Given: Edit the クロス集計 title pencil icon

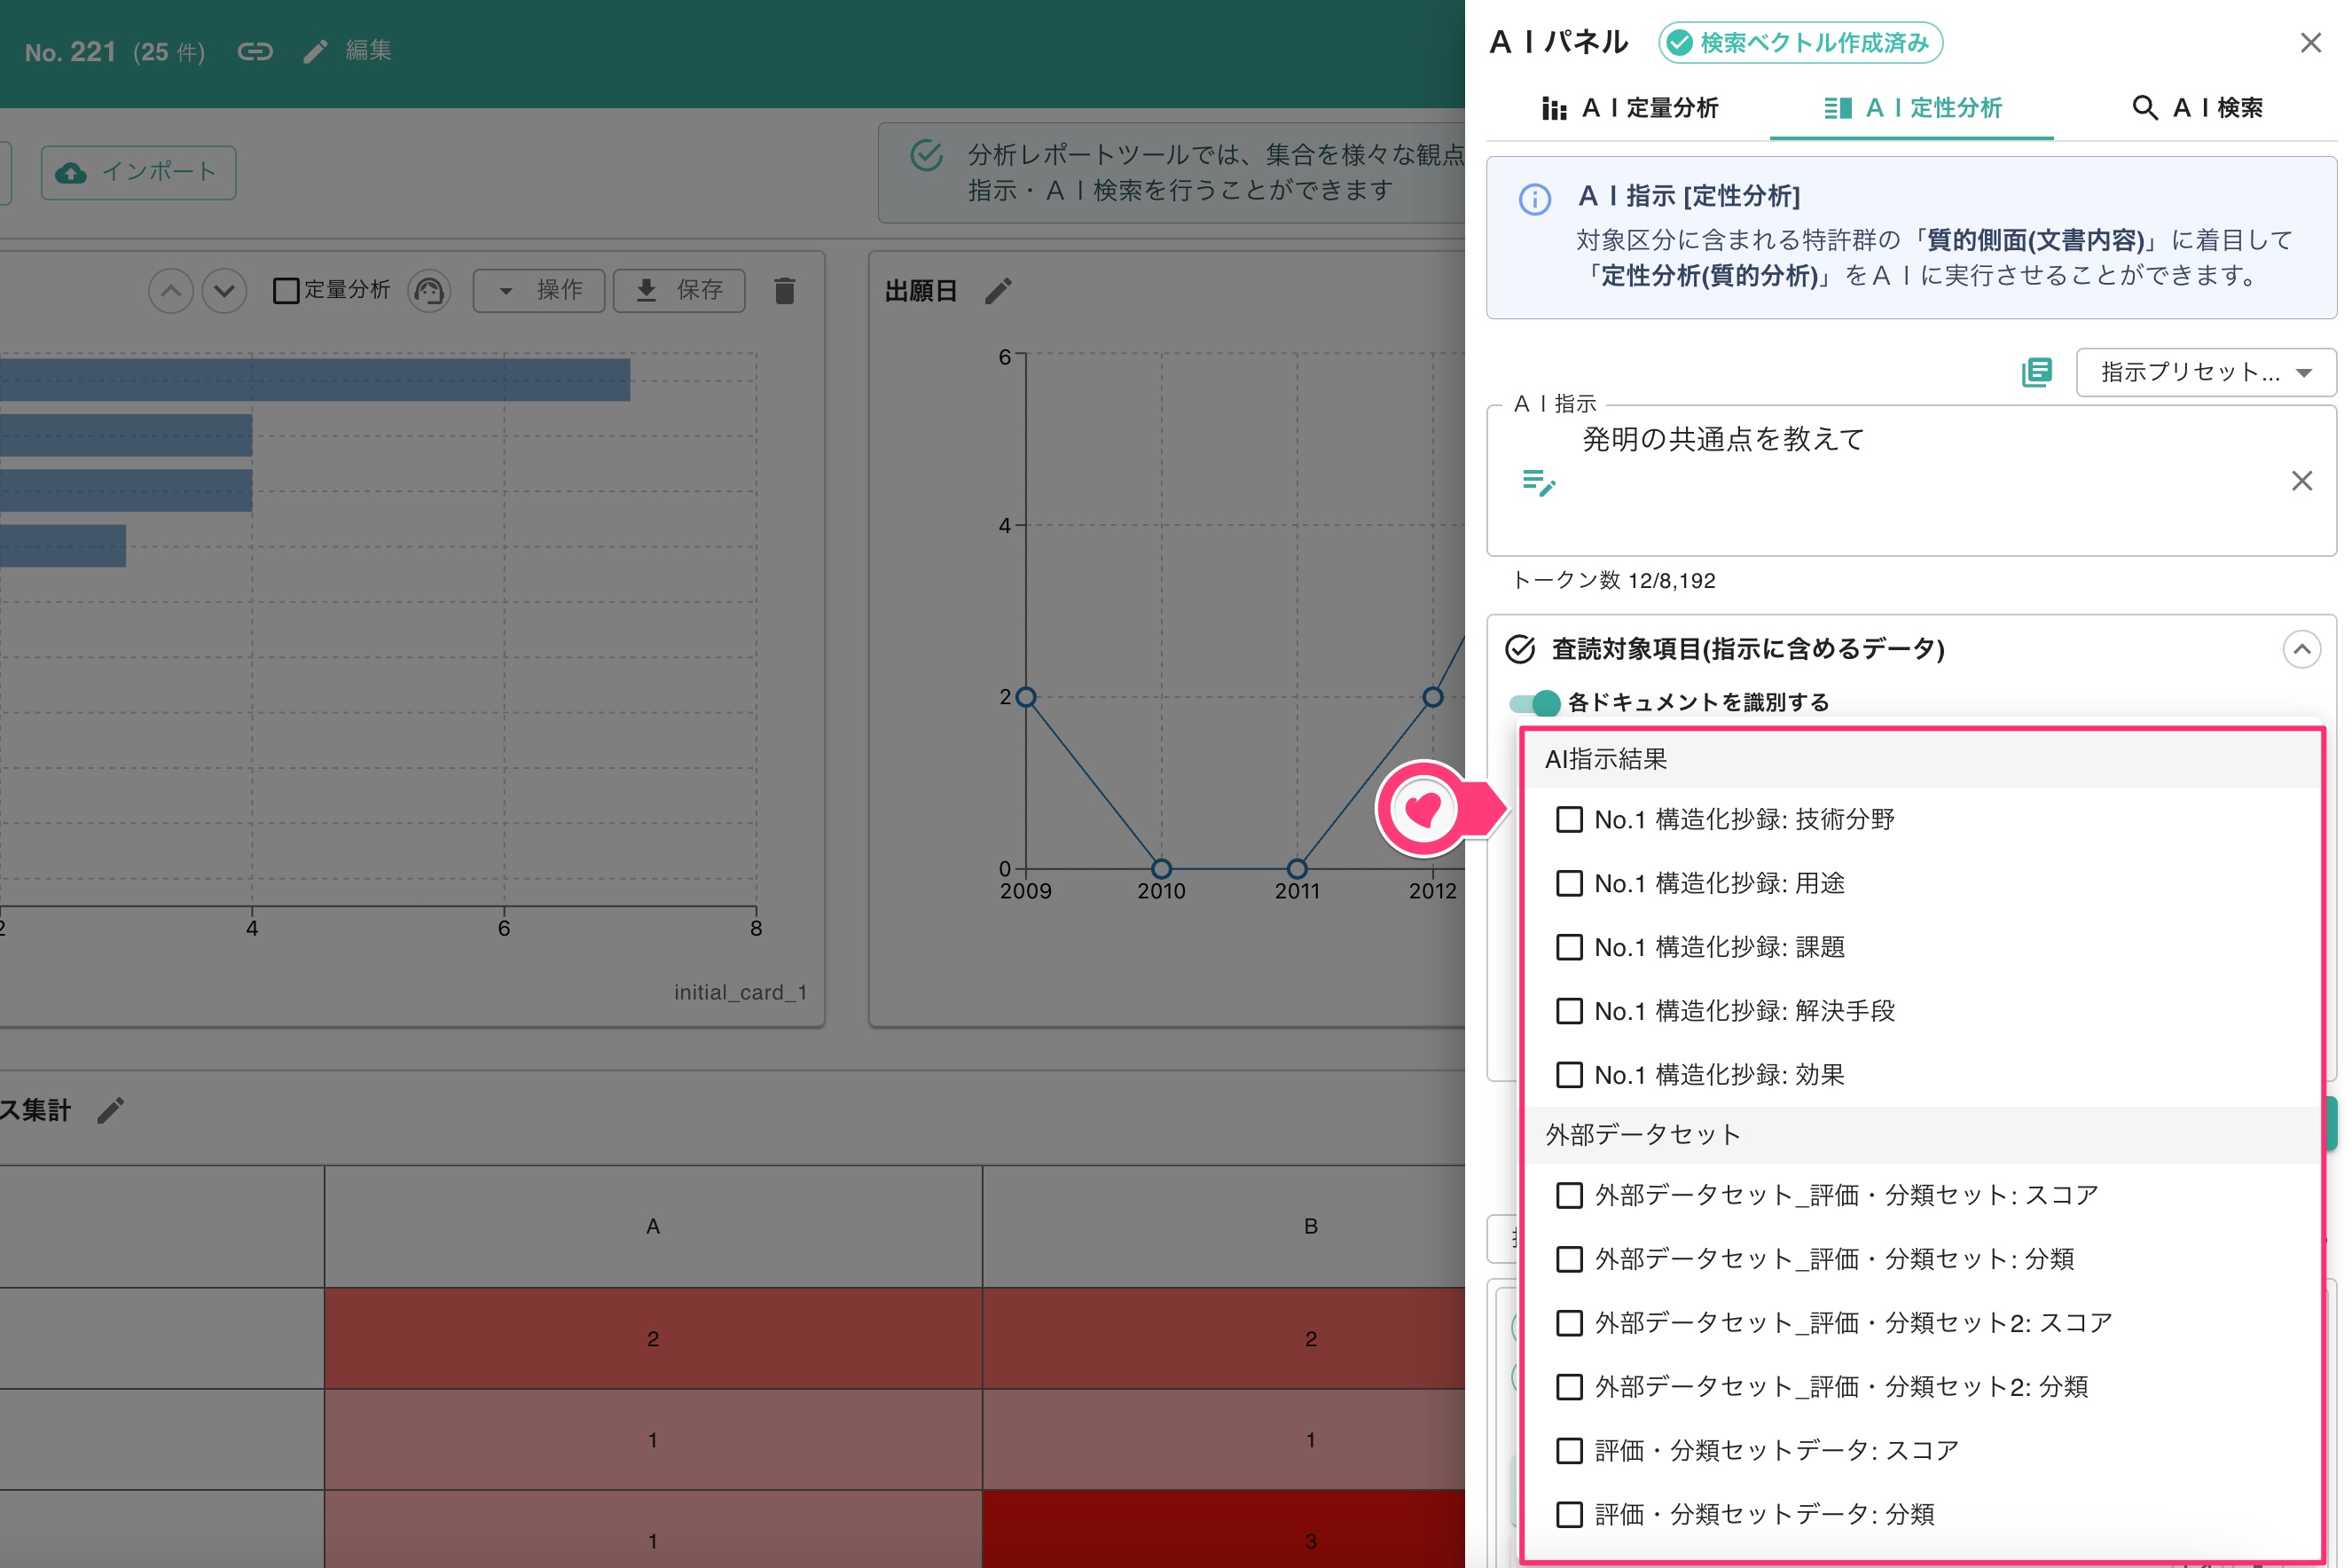Looking at the screenshot, I should tap(111, 1110).
